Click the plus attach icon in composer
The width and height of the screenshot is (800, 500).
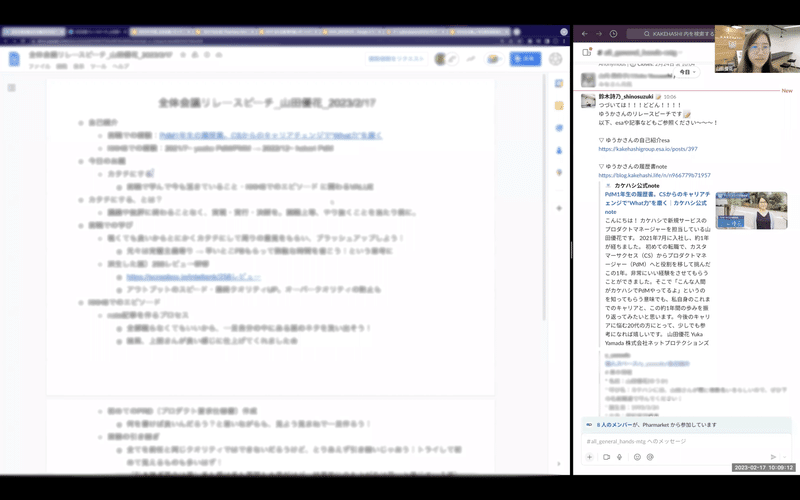(x=589, y=457)
